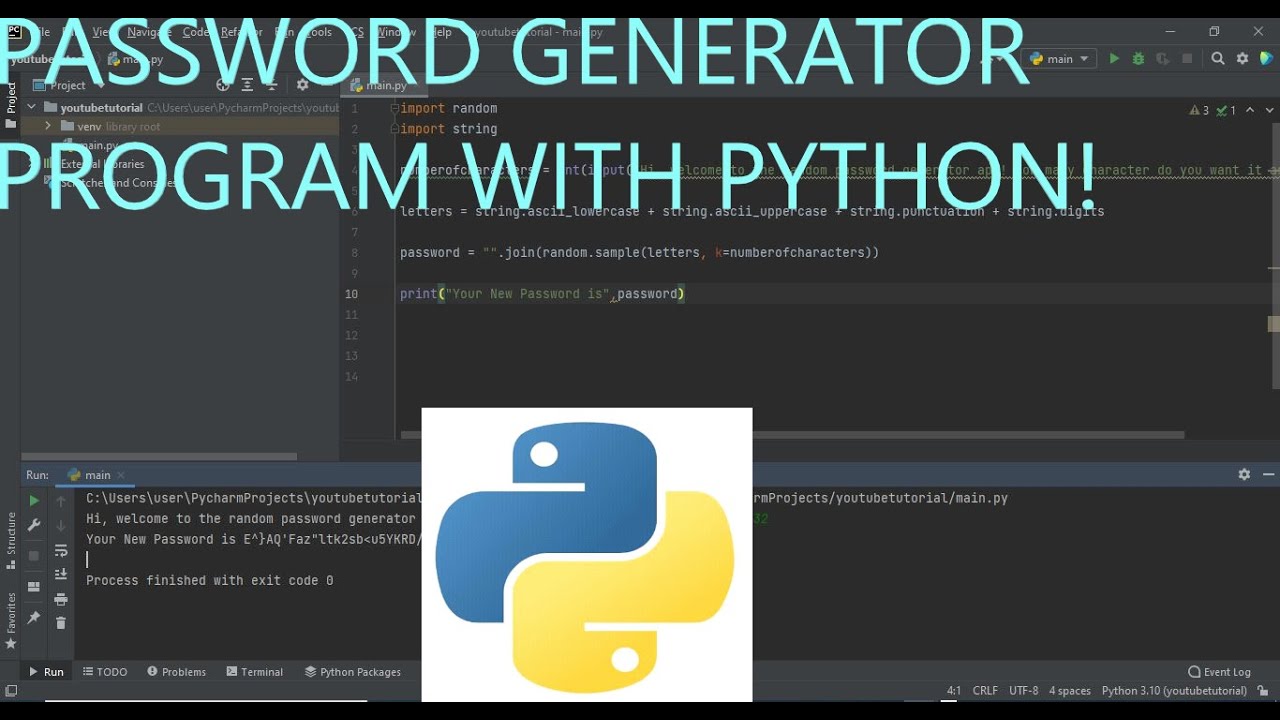Click the editor horizontal scrollbar

[792, 435]
